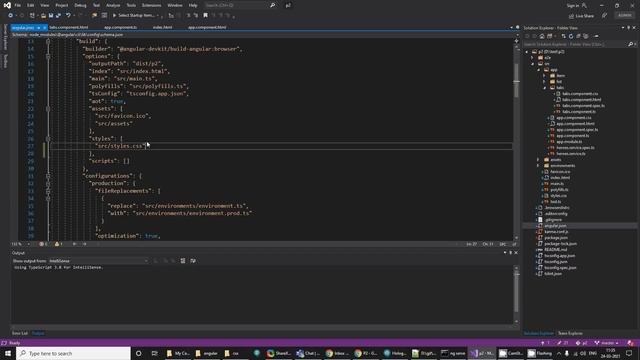Toggle word wrap icon in Output panel

(193, 260)
